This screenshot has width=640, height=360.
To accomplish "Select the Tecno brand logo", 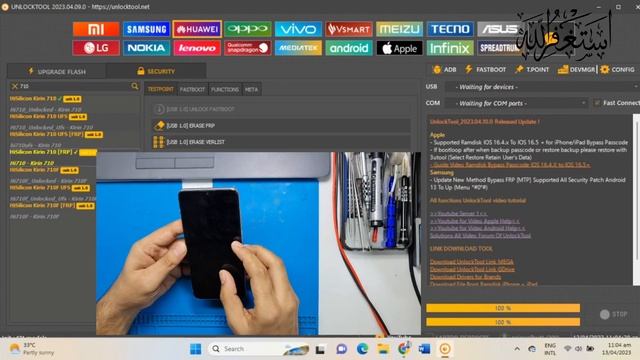I will tap(450, 29).
